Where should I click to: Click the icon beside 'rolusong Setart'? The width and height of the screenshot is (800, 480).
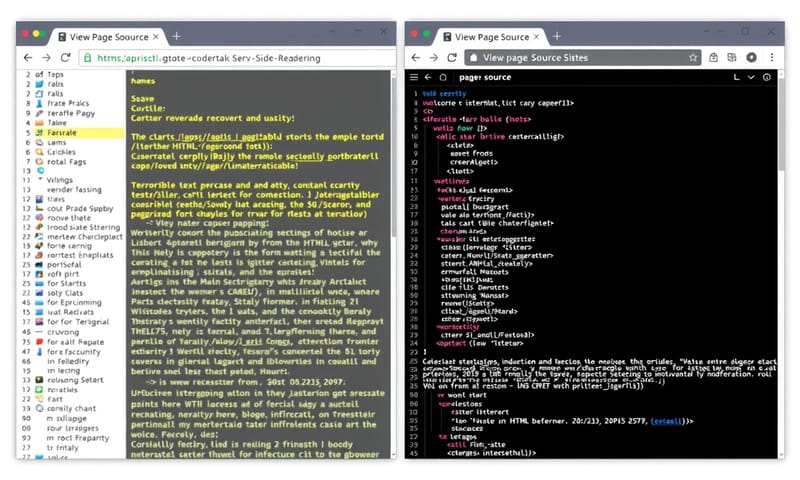pyautogui.click(x=39, y=380)
